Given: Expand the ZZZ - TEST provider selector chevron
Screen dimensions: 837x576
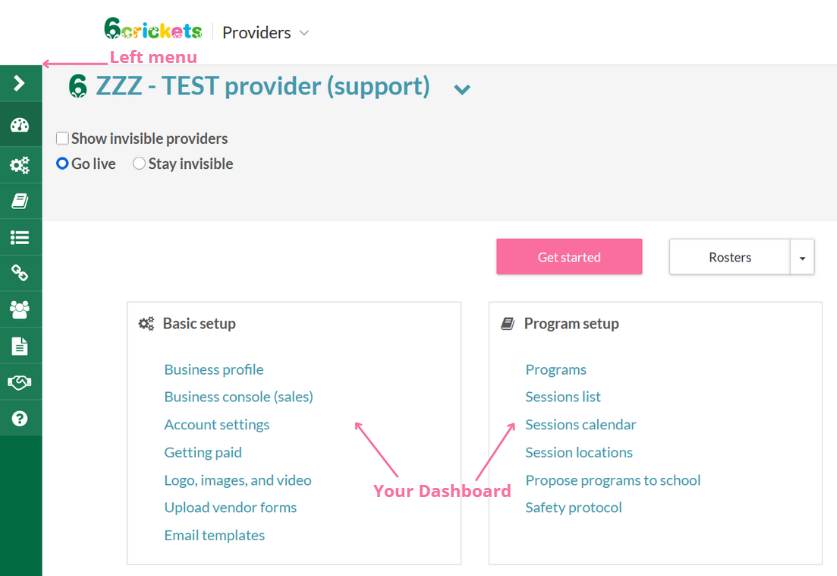Looking at the screenshot, I should coord(462,89).
